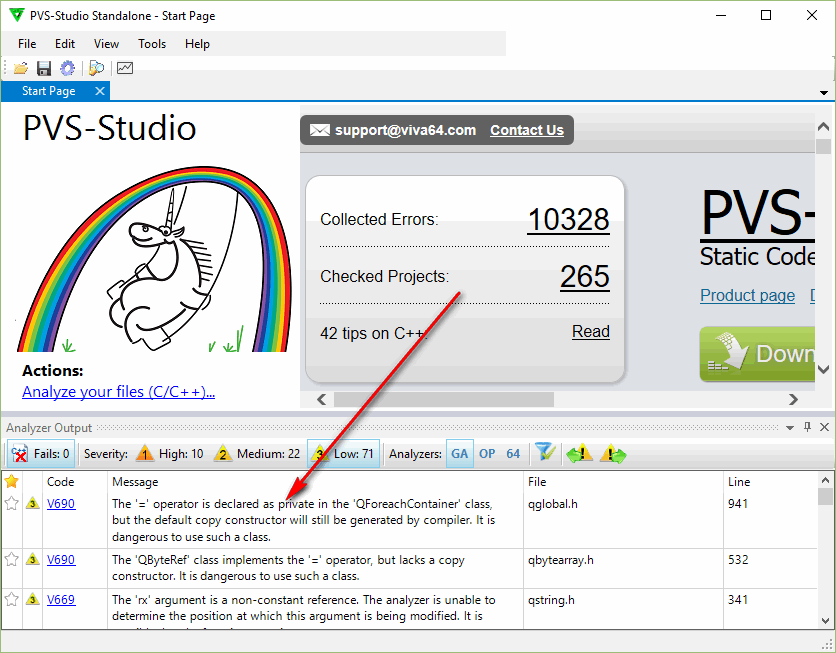The width and height of the screenshot is (836, 653).
Task: Click warning level icon in qglobal.h row
Action: [x=33, y=504]
